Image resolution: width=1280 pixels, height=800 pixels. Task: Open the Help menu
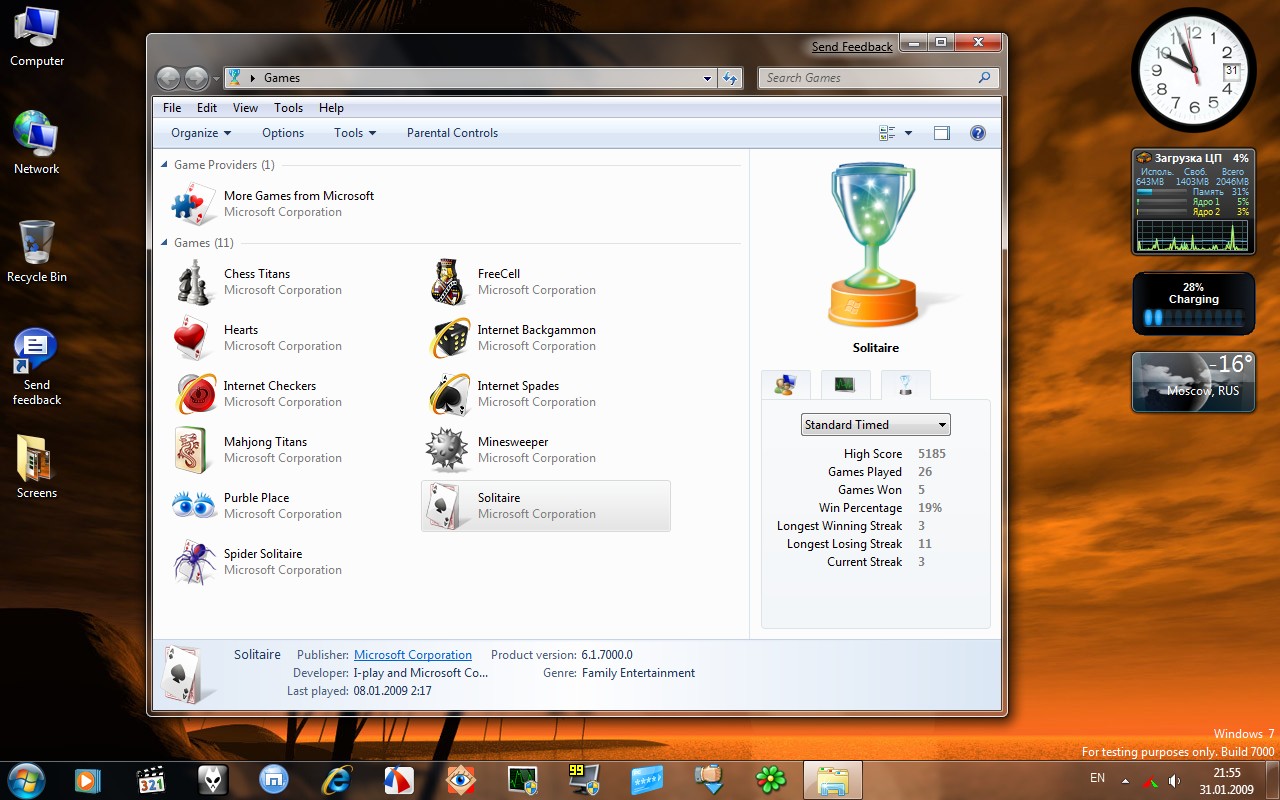(x=331, y=108)
